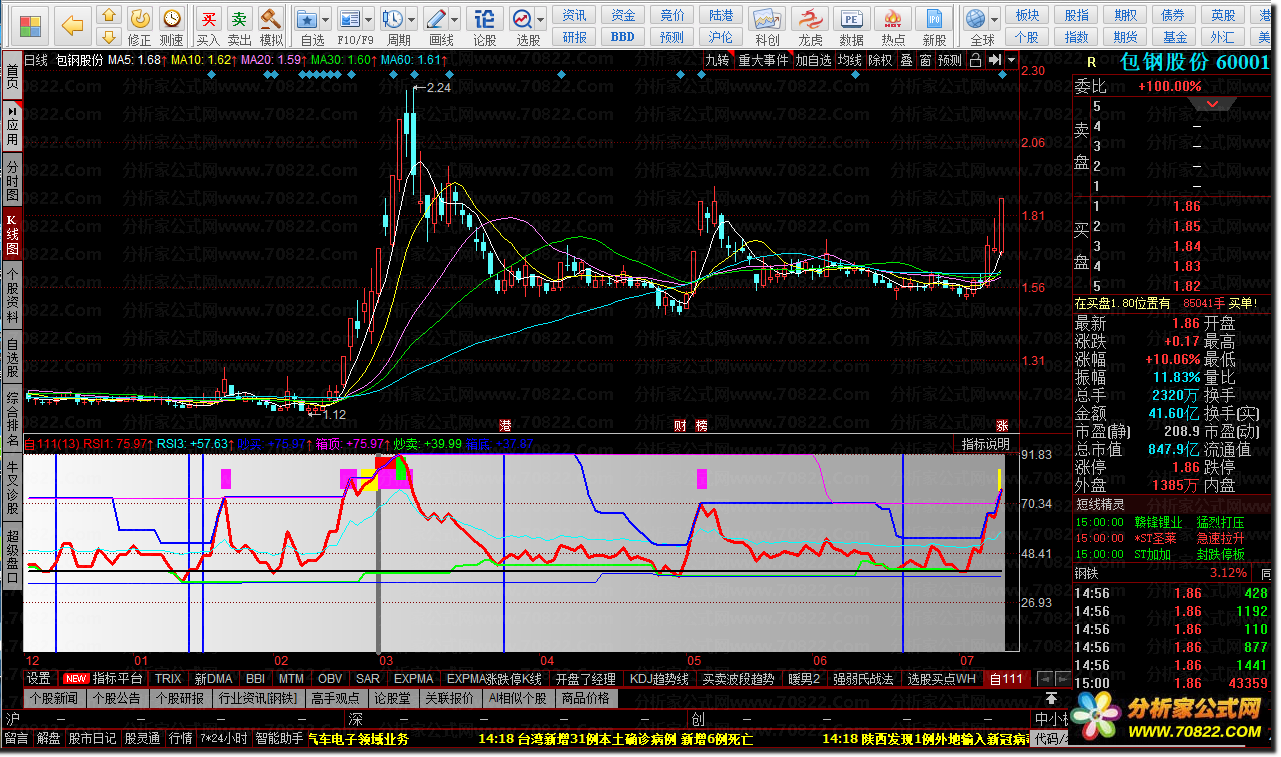The width and height of the screenshot is (1281, 757).
Task: Click the 资讯 news button
Action: [574, 15]
